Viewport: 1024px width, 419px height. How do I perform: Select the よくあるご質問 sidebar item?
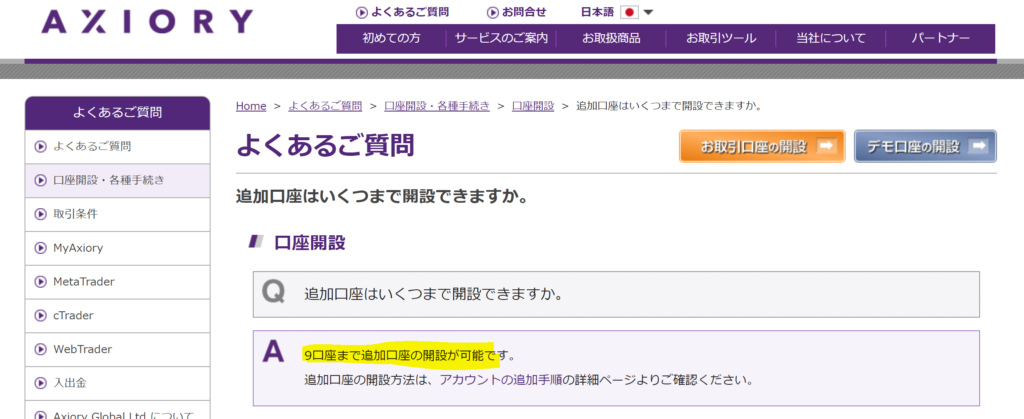[118, 146]
